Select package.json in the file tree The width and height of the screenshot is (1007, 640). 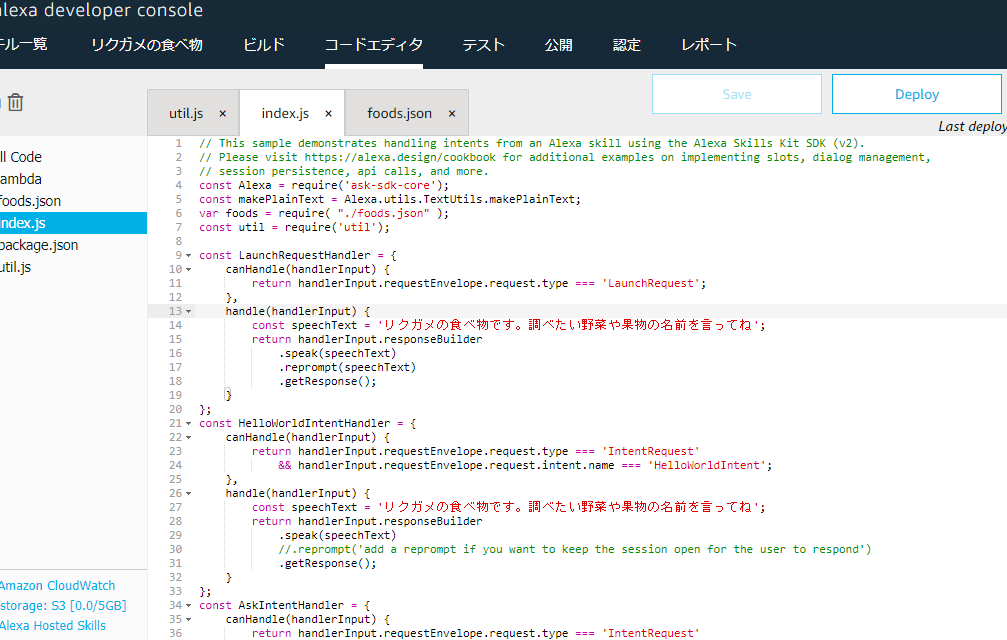coord(39,245)
